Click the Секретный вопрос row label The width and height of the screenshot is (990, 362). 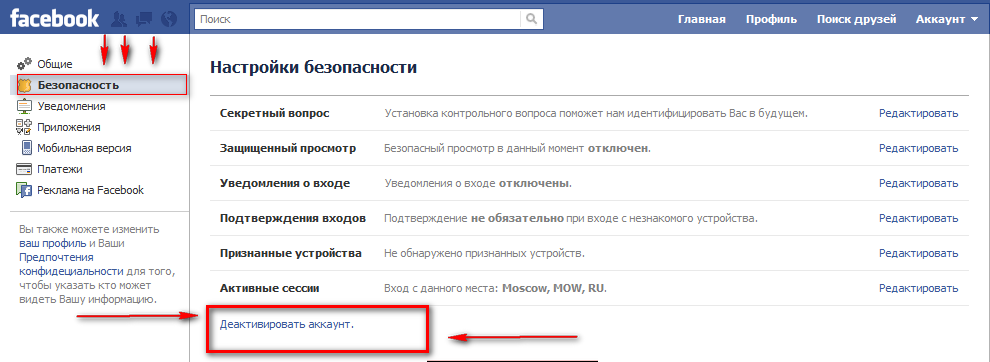[275, 113]
